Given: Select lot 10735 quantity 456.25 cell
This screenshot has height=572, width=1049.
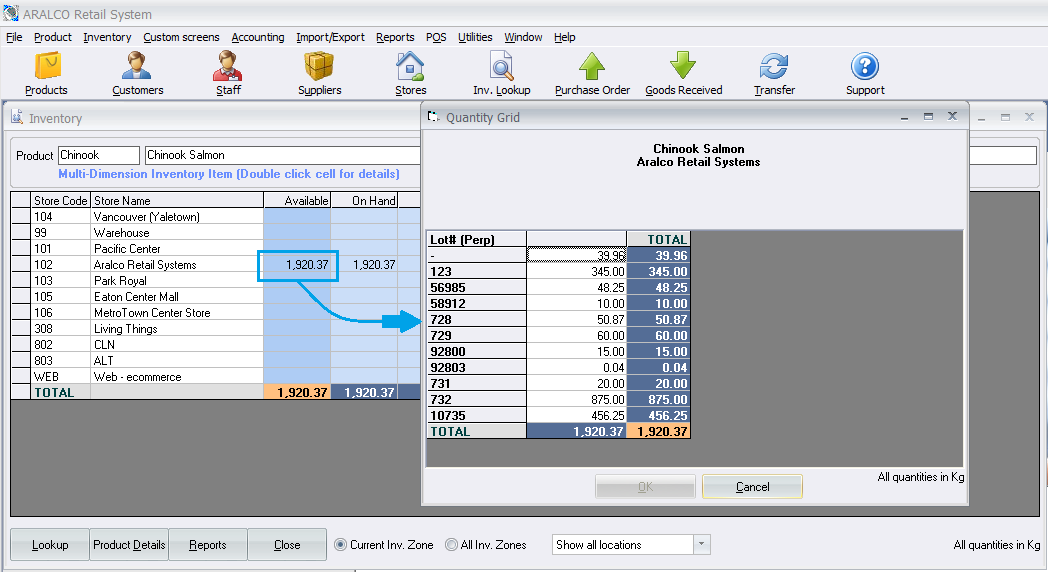Looking at the screenshot, I should tap(577, 416).
